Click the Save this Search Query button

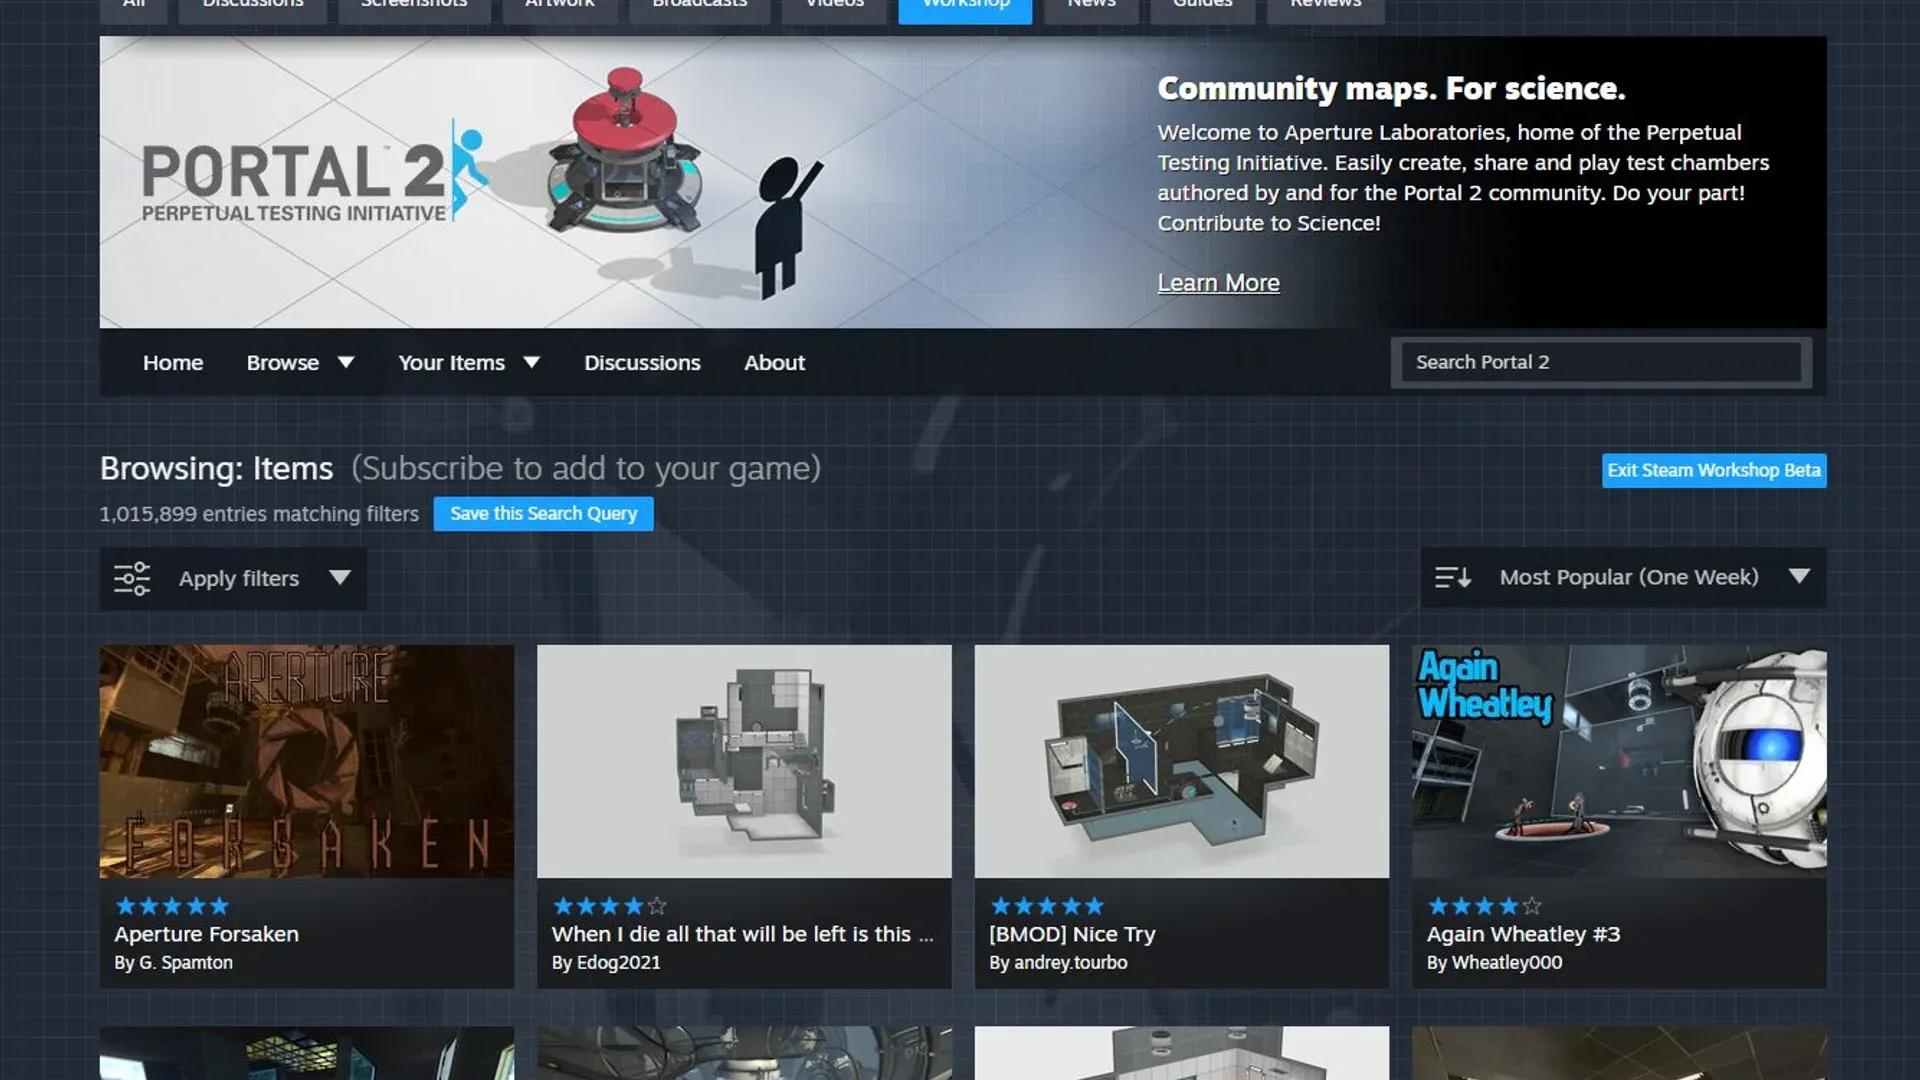(543, 513)
